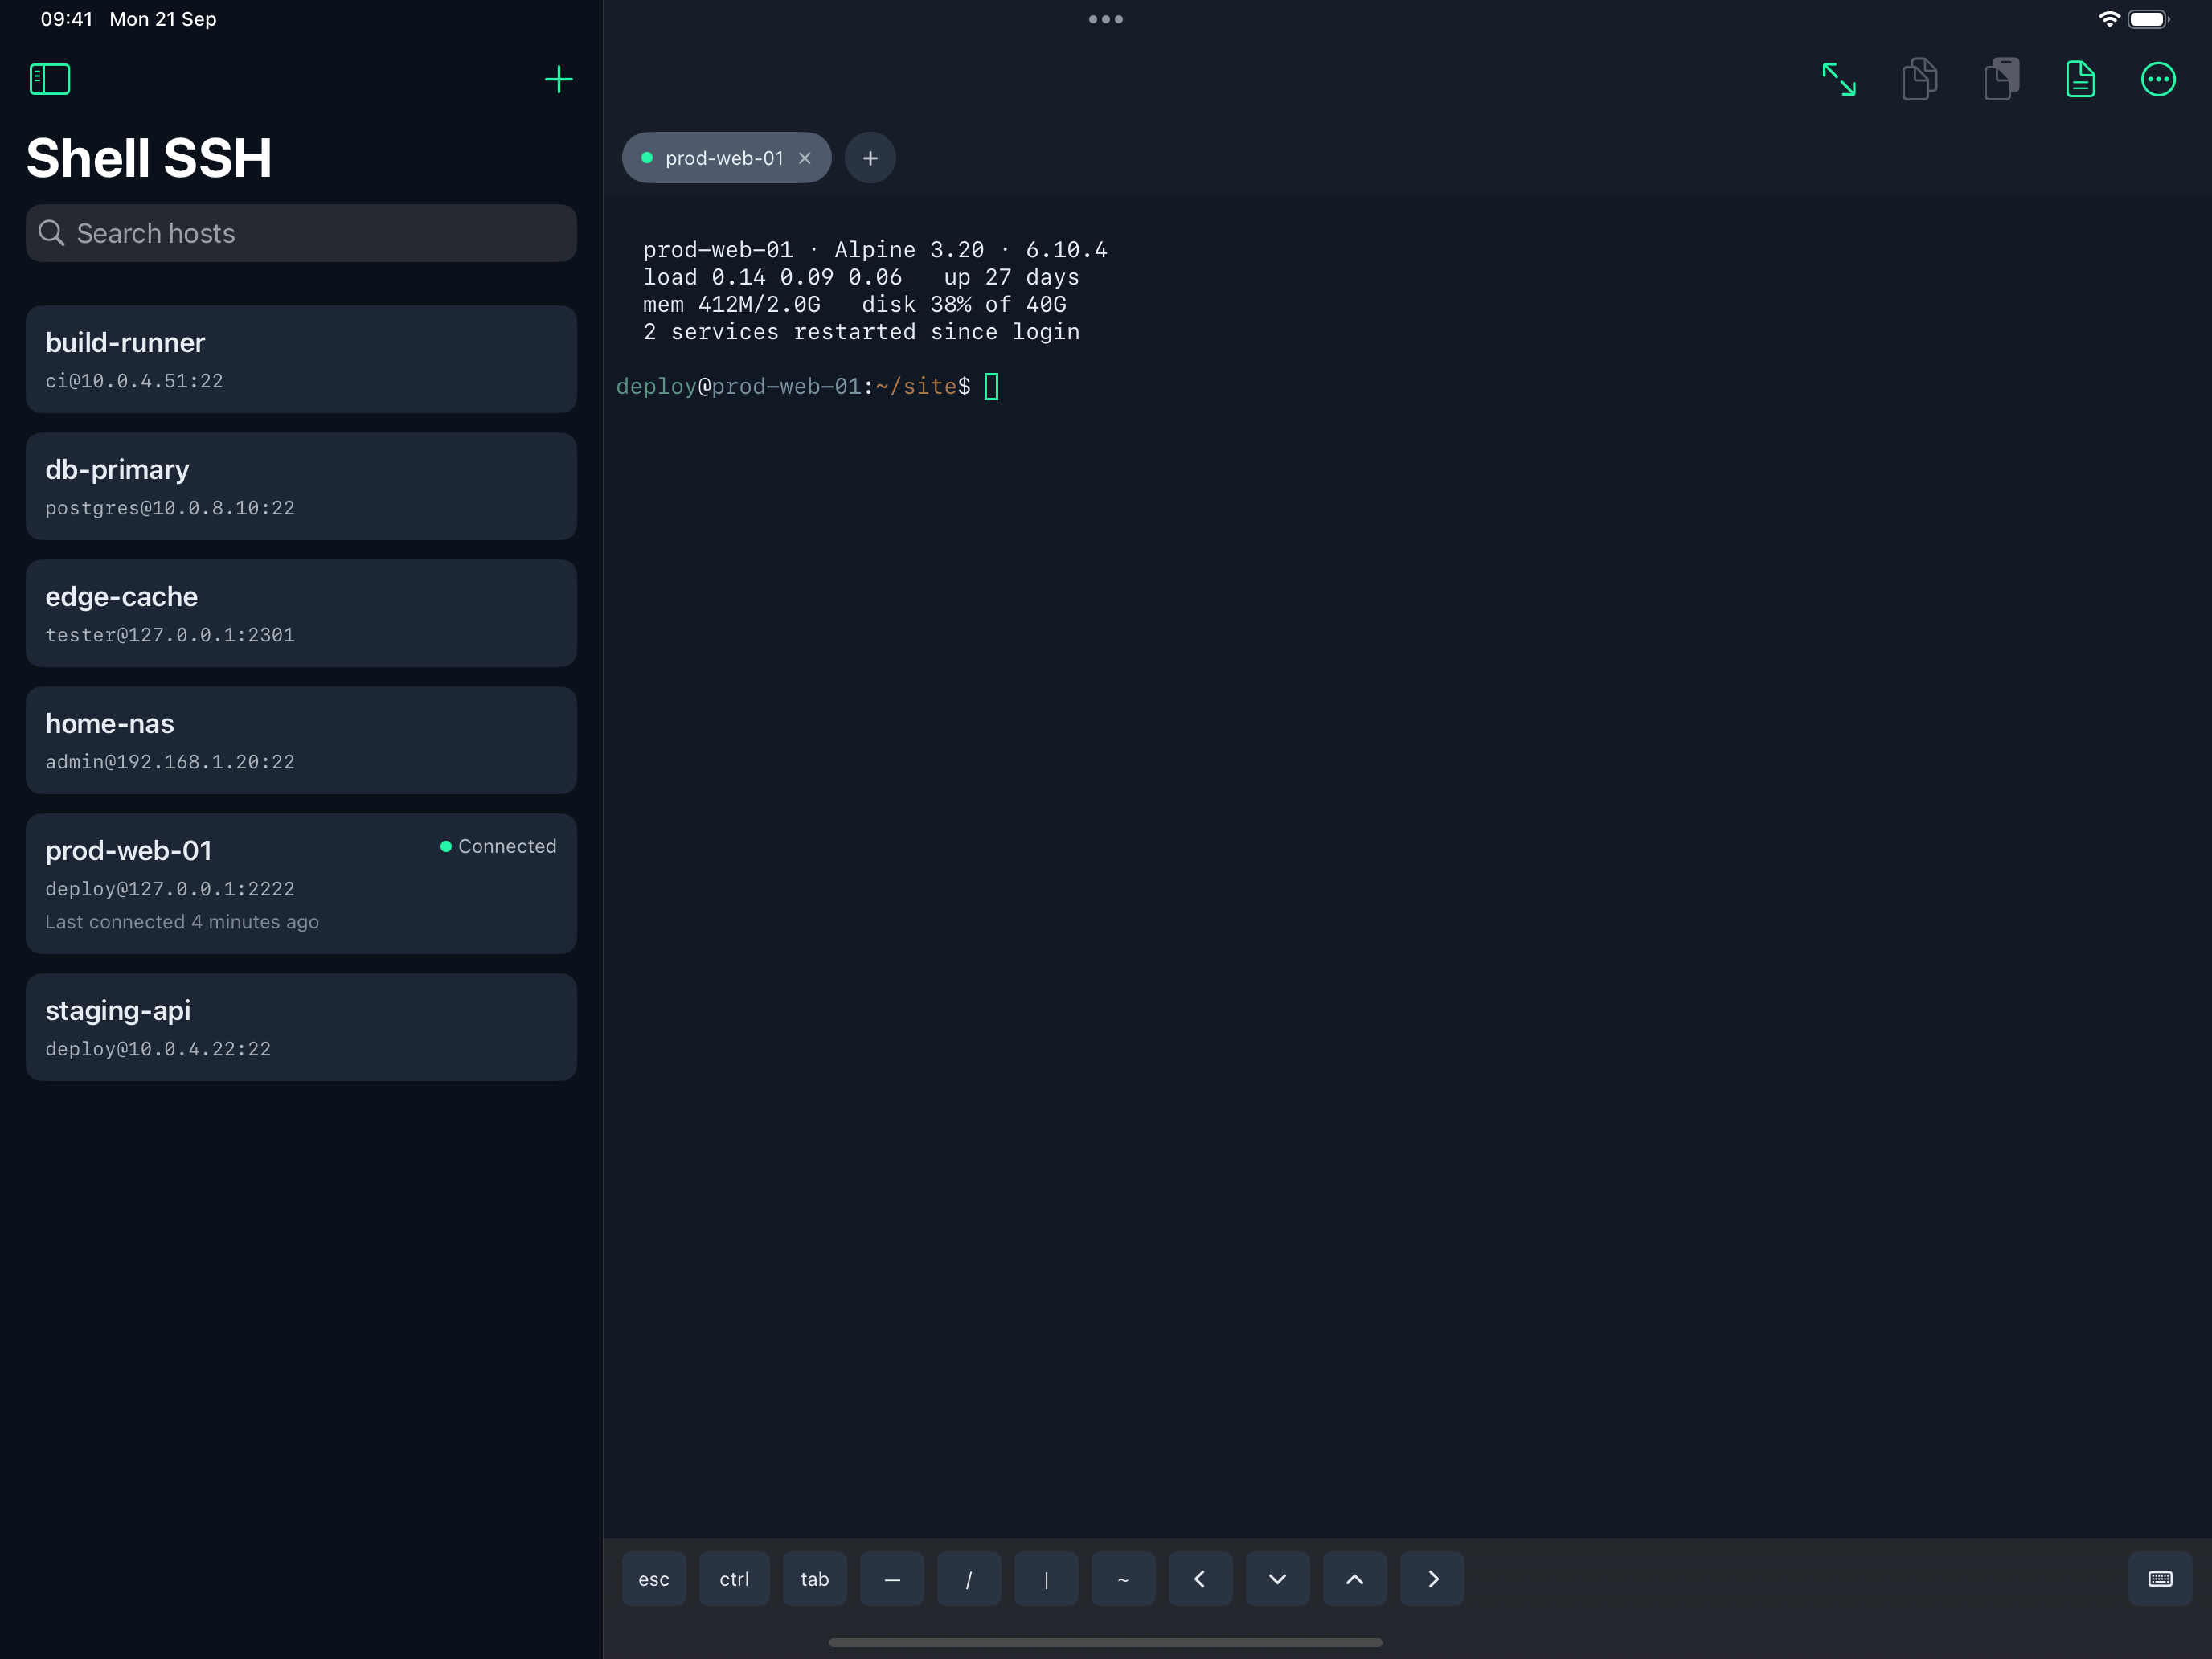2212x1659 pixels.
Task: Click the paste clipboard icon
Action: 2001,79
